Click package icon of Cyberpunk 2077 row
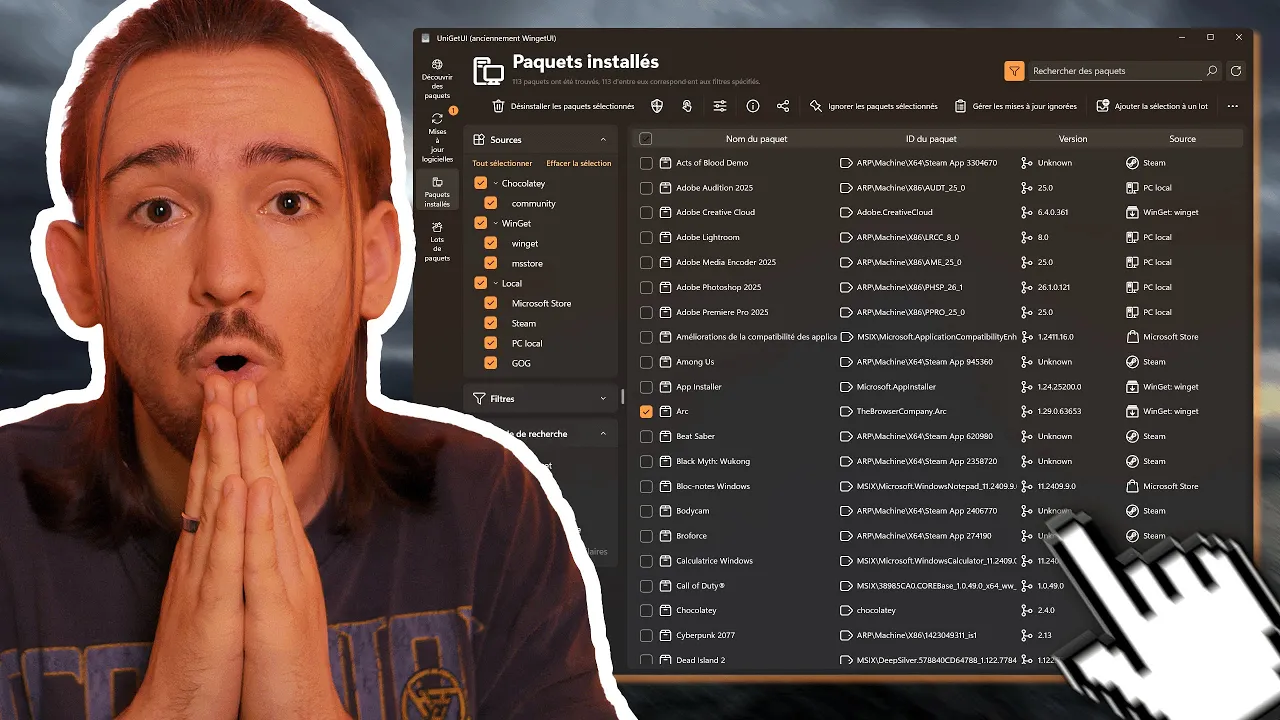This screenshot has height=720, width=1280. pyautogui.click(x=665, y=635)
